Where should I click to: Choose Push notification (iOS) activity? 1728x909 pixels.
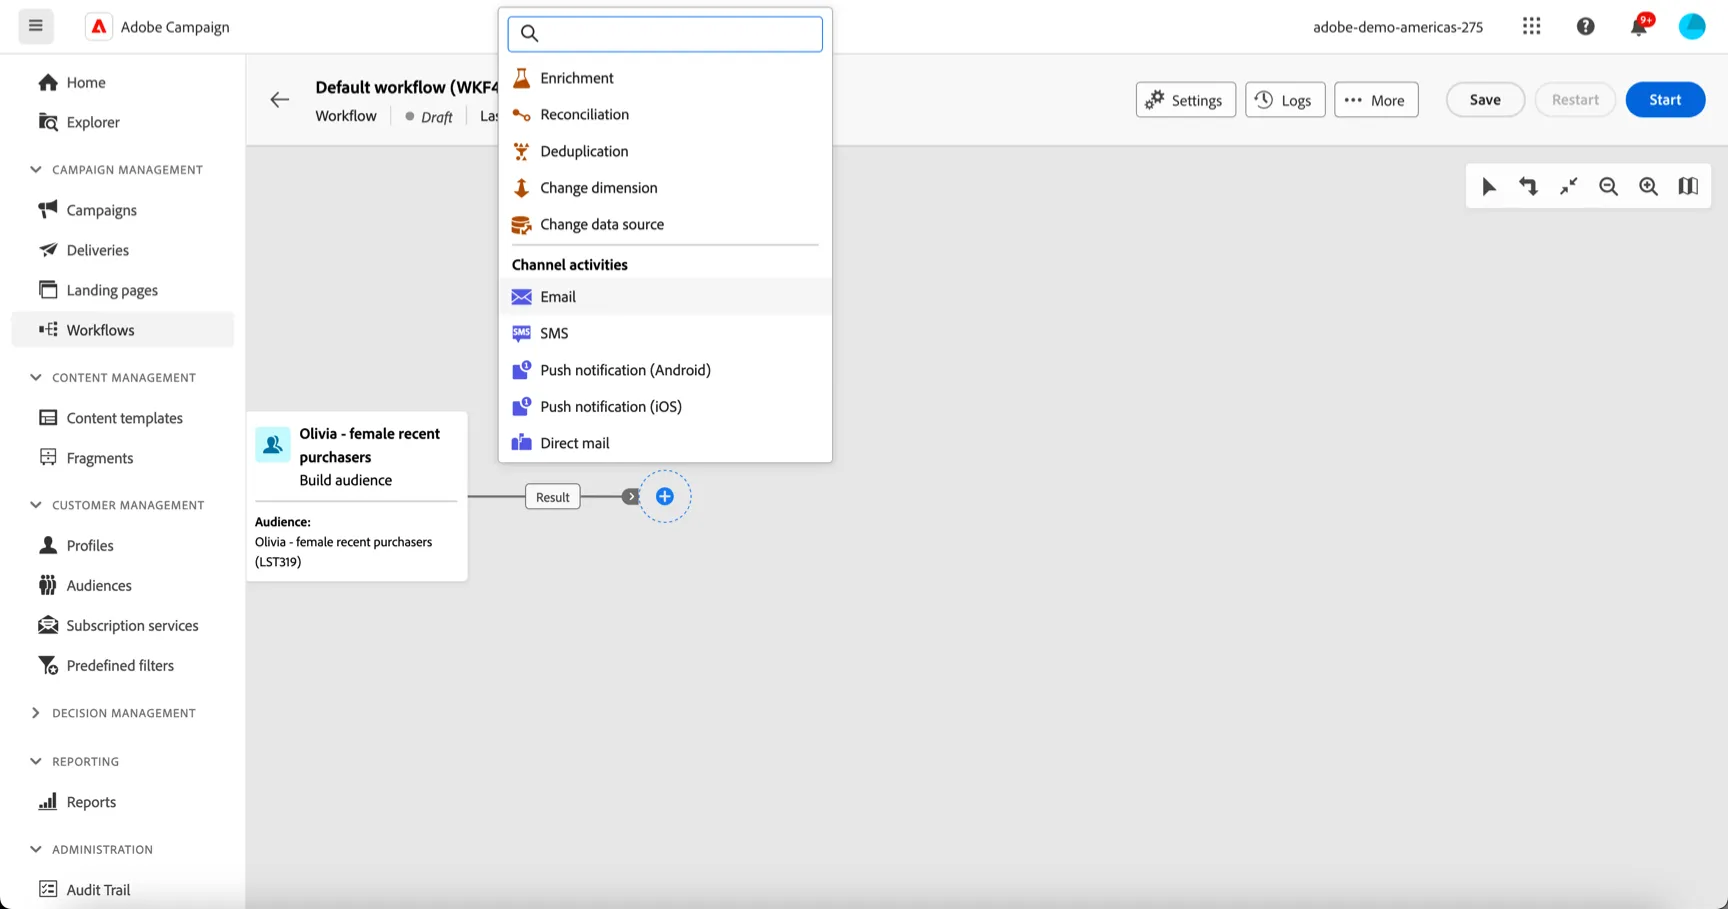pos(665,406)
